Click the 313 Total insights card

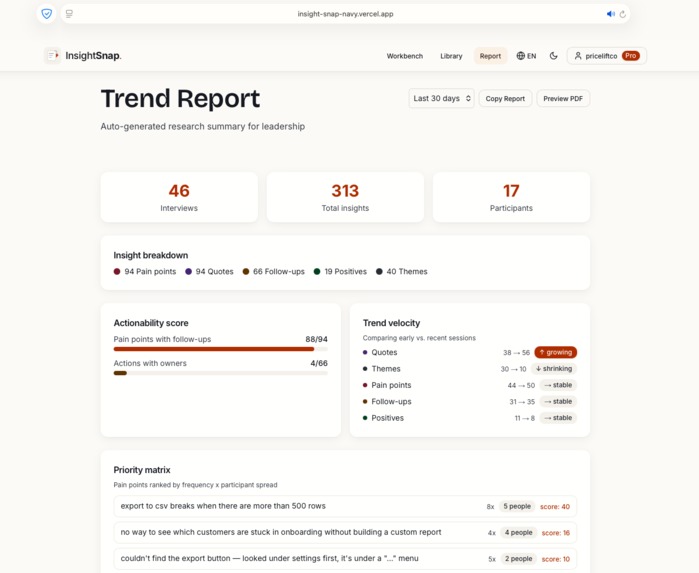pos(345,197)
